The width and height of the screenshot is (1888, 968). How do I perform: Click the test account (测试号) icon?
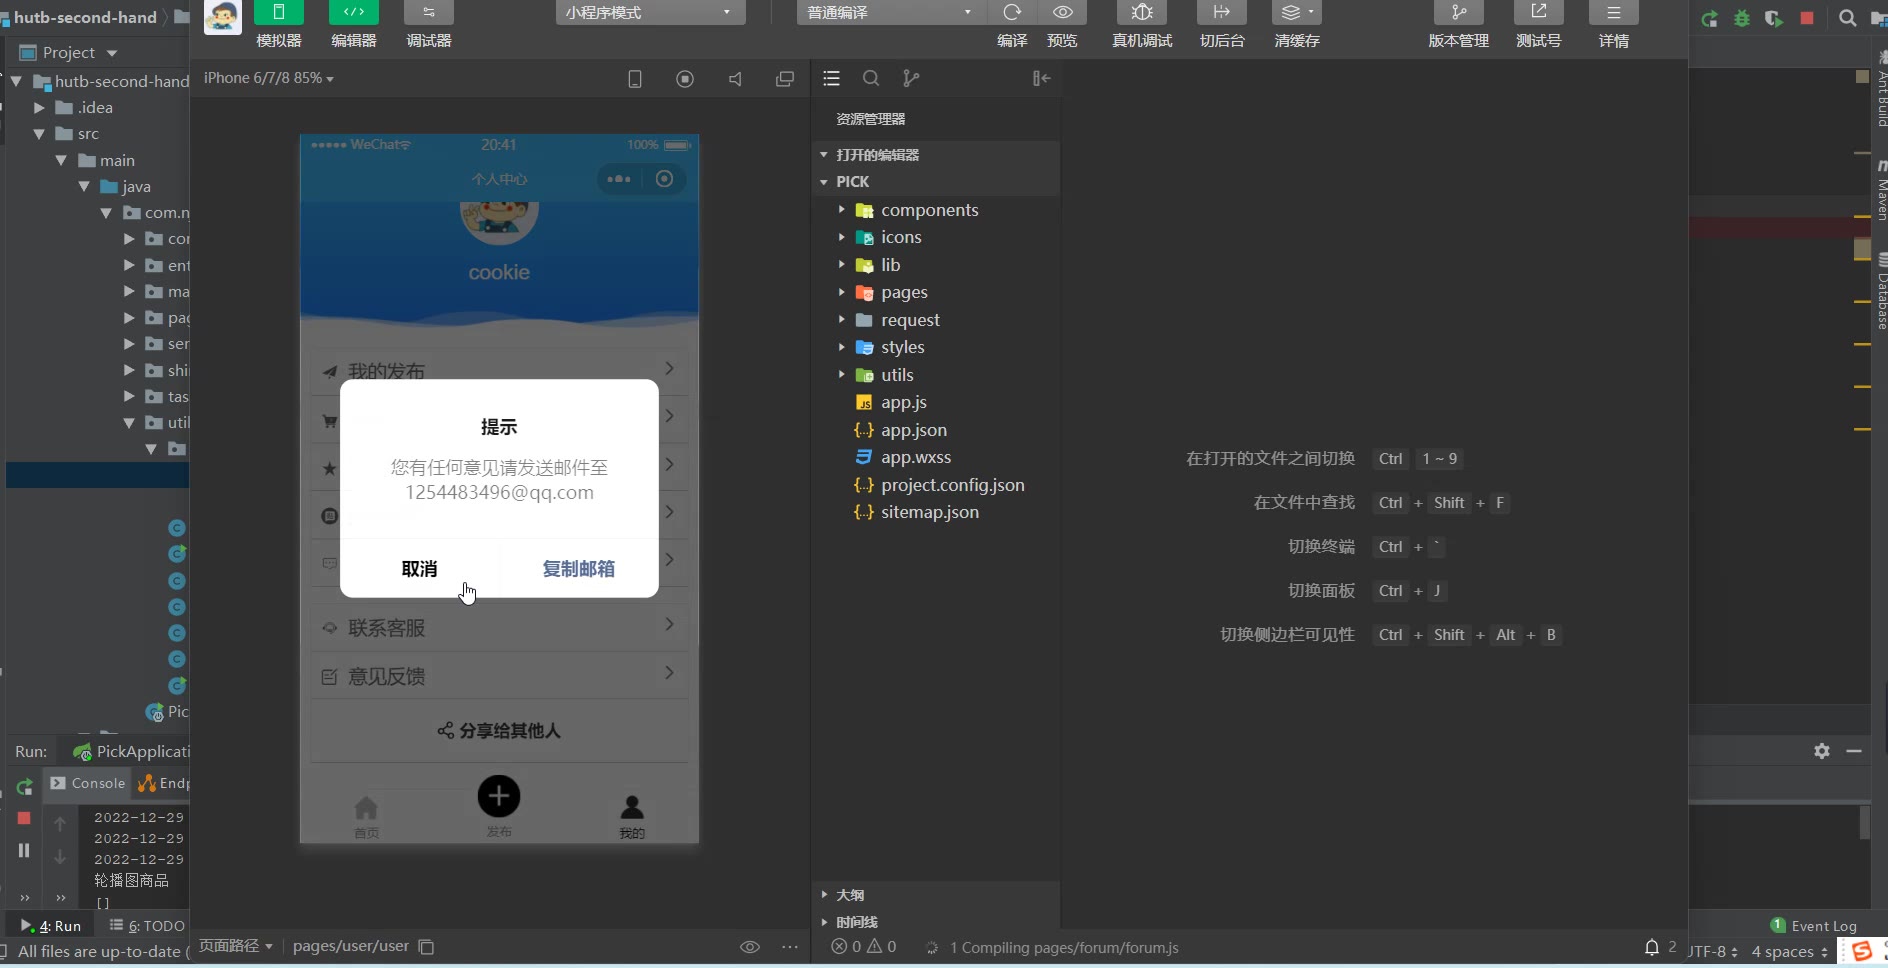(x=1539, y=13)
